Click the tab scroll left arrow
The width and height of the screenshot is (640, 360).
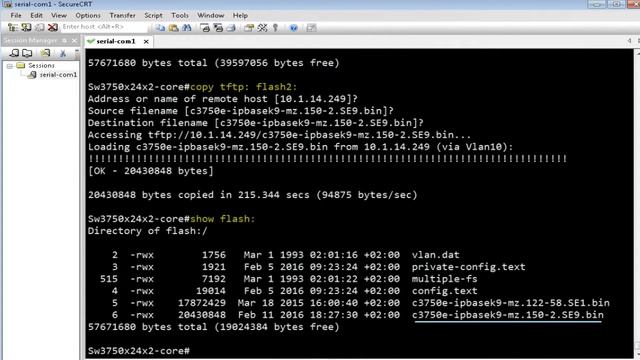click(x=629, y=40)
